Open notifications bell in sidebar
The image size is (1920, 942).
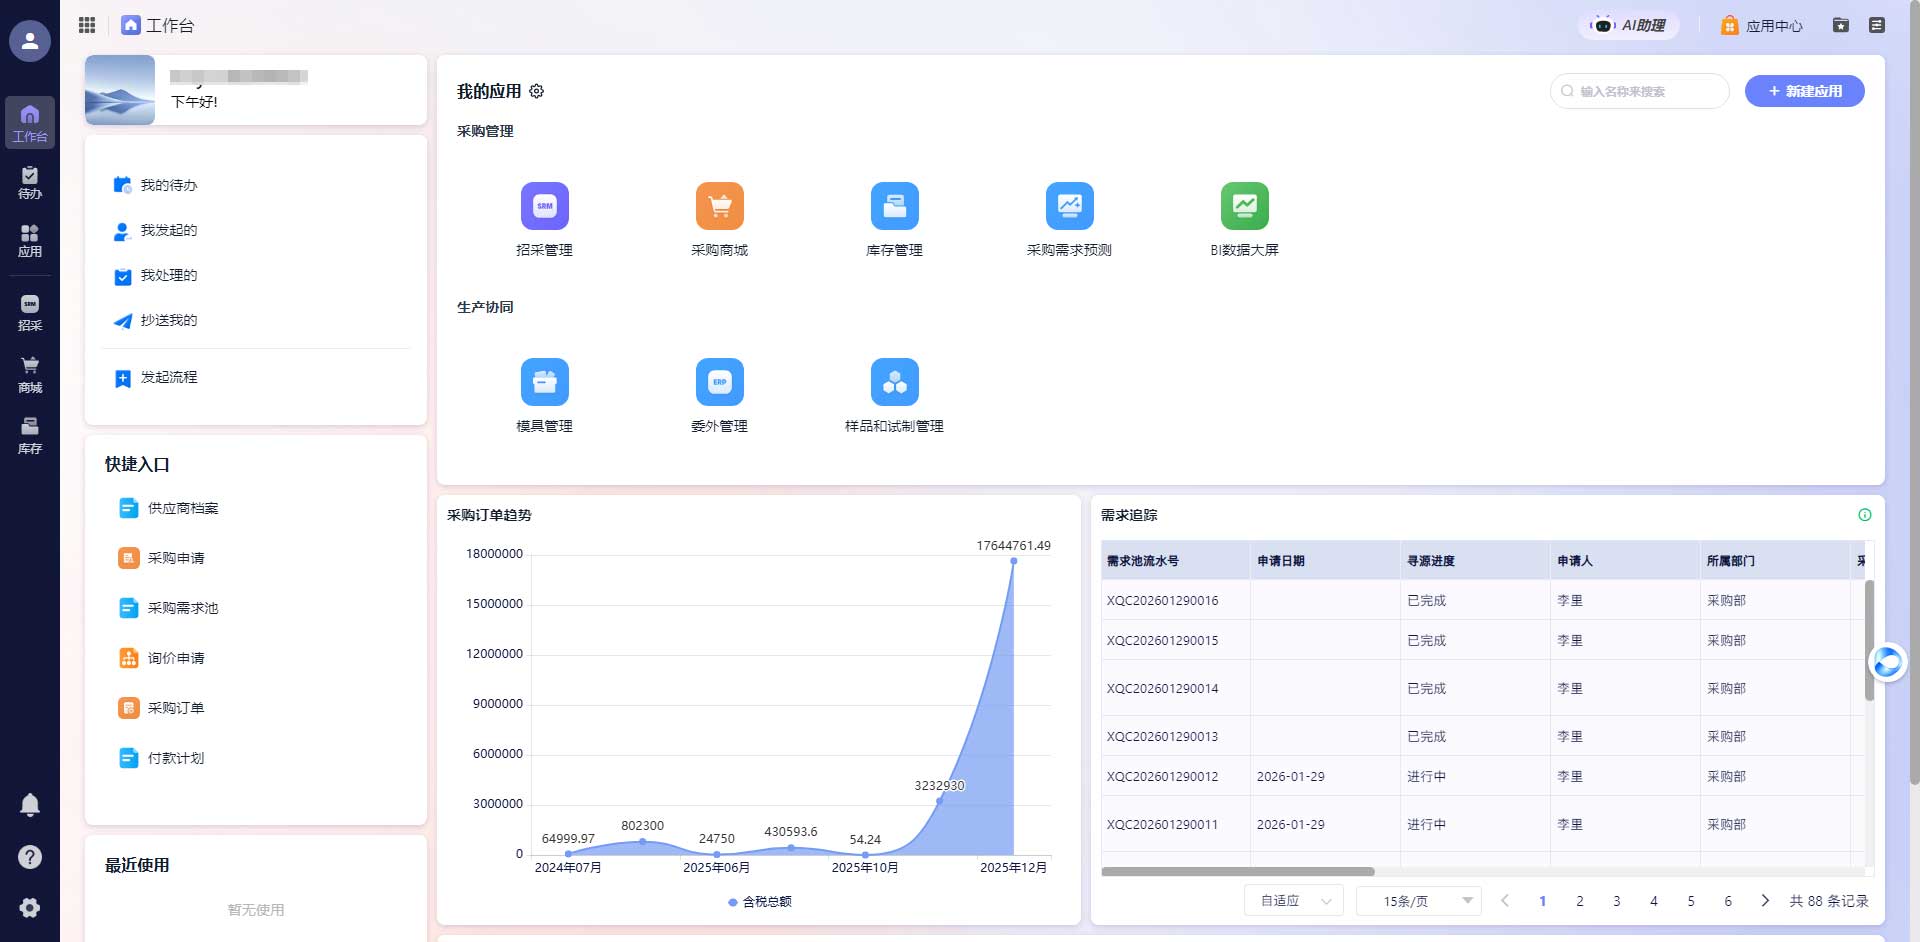coord(30,805)
